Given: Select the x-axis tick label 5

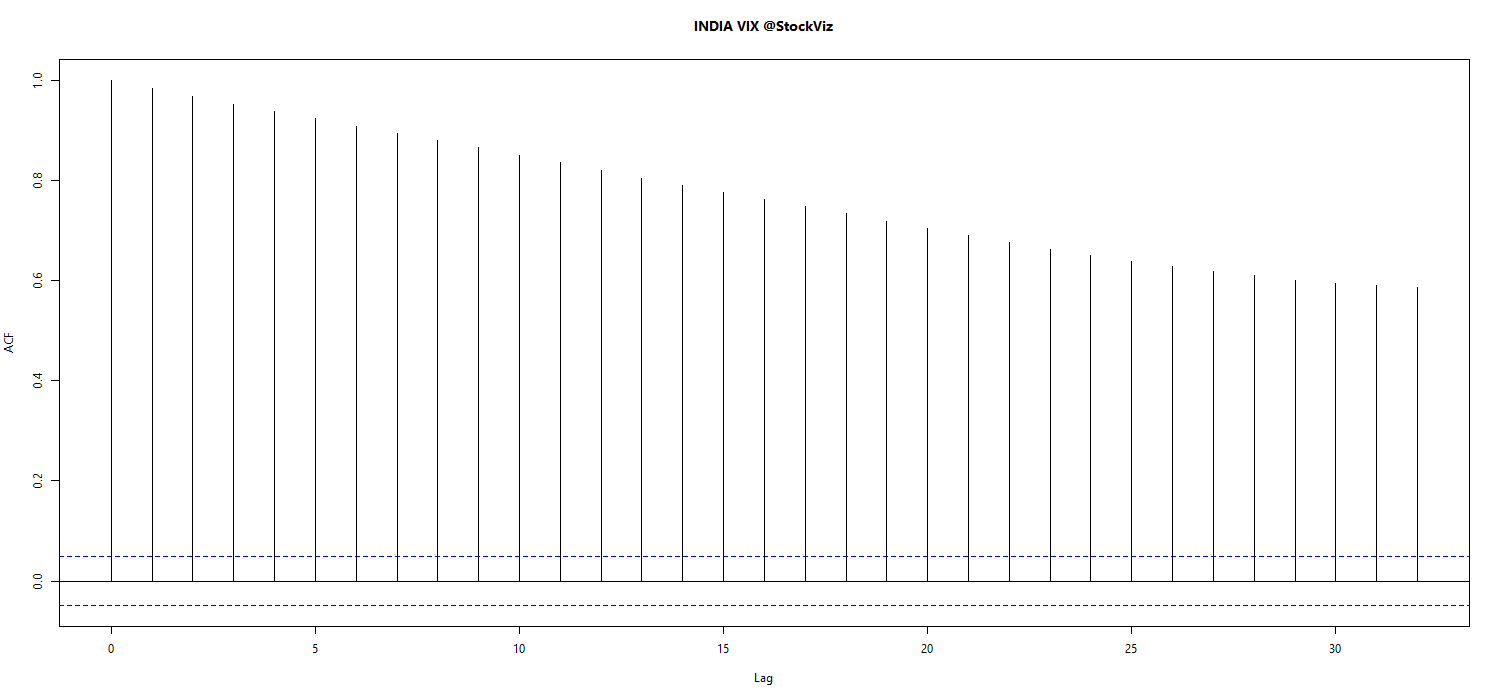Looking at the screenshot, I should click(315, 647).
